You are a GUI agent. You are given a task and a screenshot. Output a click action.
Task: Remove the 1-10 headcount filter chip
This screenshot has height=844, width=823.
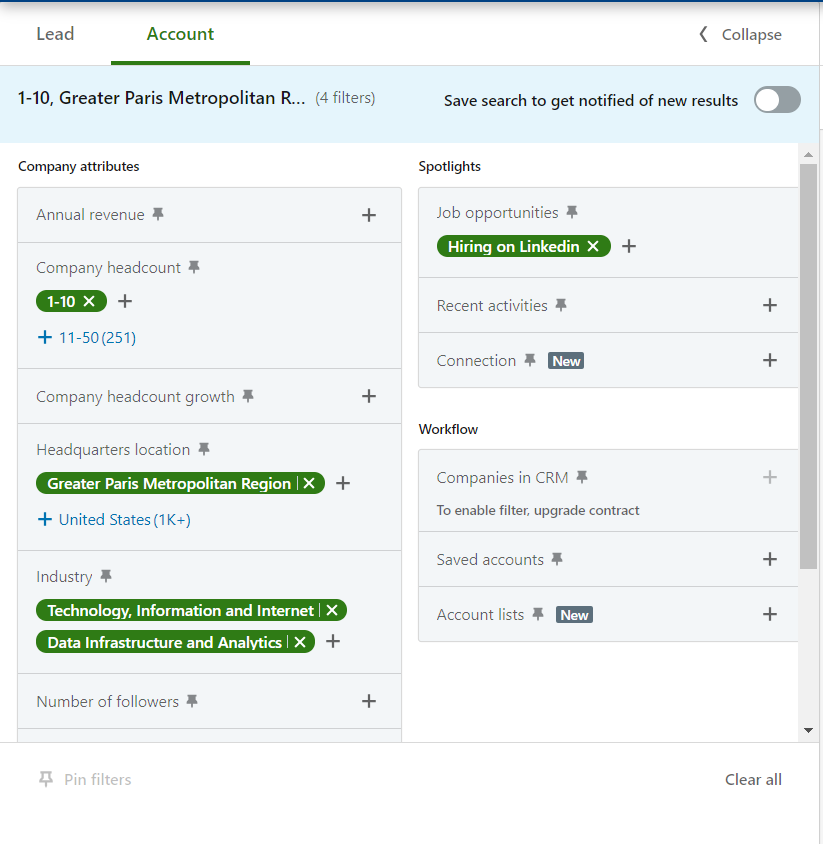(x=89, y=301)
